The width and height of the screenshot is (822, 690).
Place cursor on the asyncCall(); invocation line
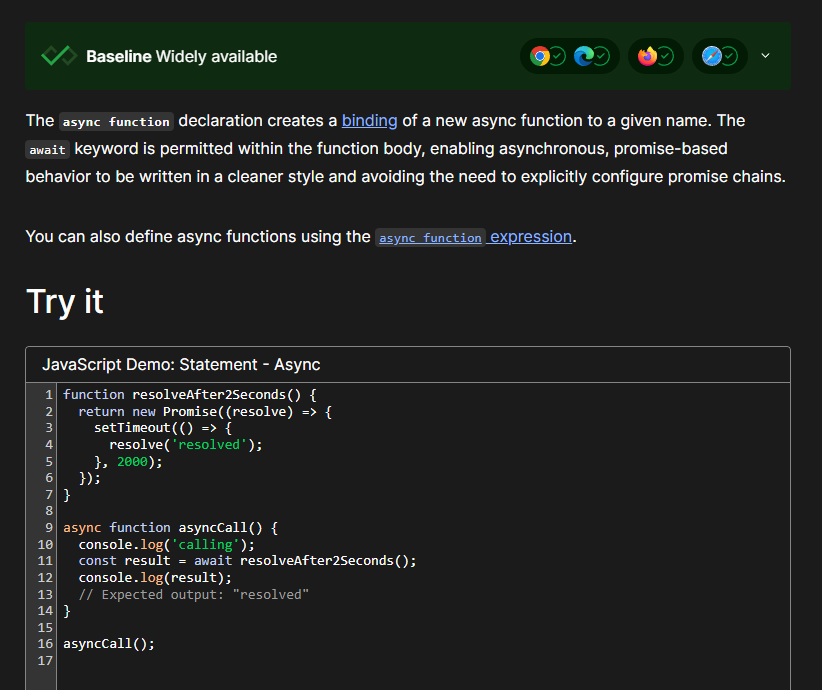109,644
